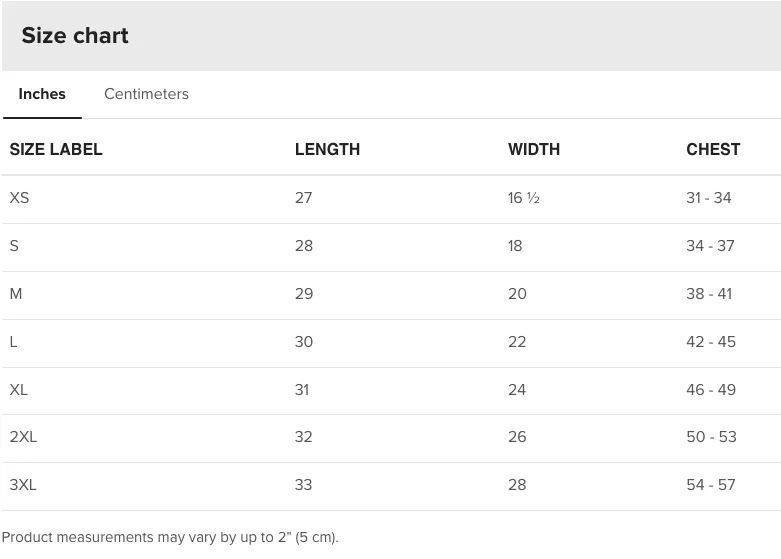Image resolution: width=781 pixels, height=559 pixels.
Task: Select the S size row label
Action: click(x=14, y=246)
